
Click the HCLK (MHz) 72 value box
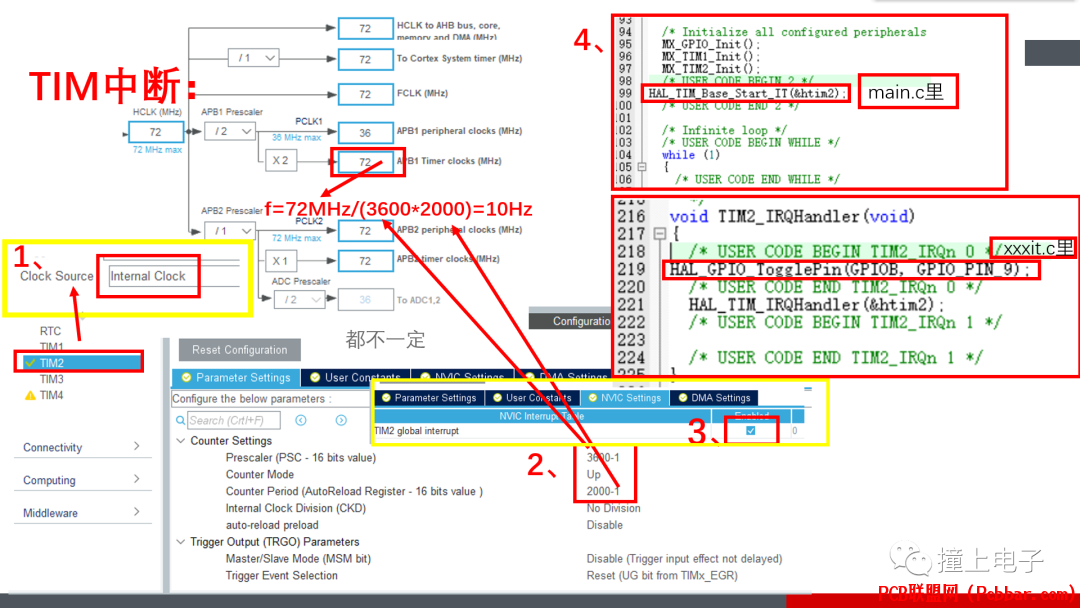pyautogui.click(x=156, y=132)
